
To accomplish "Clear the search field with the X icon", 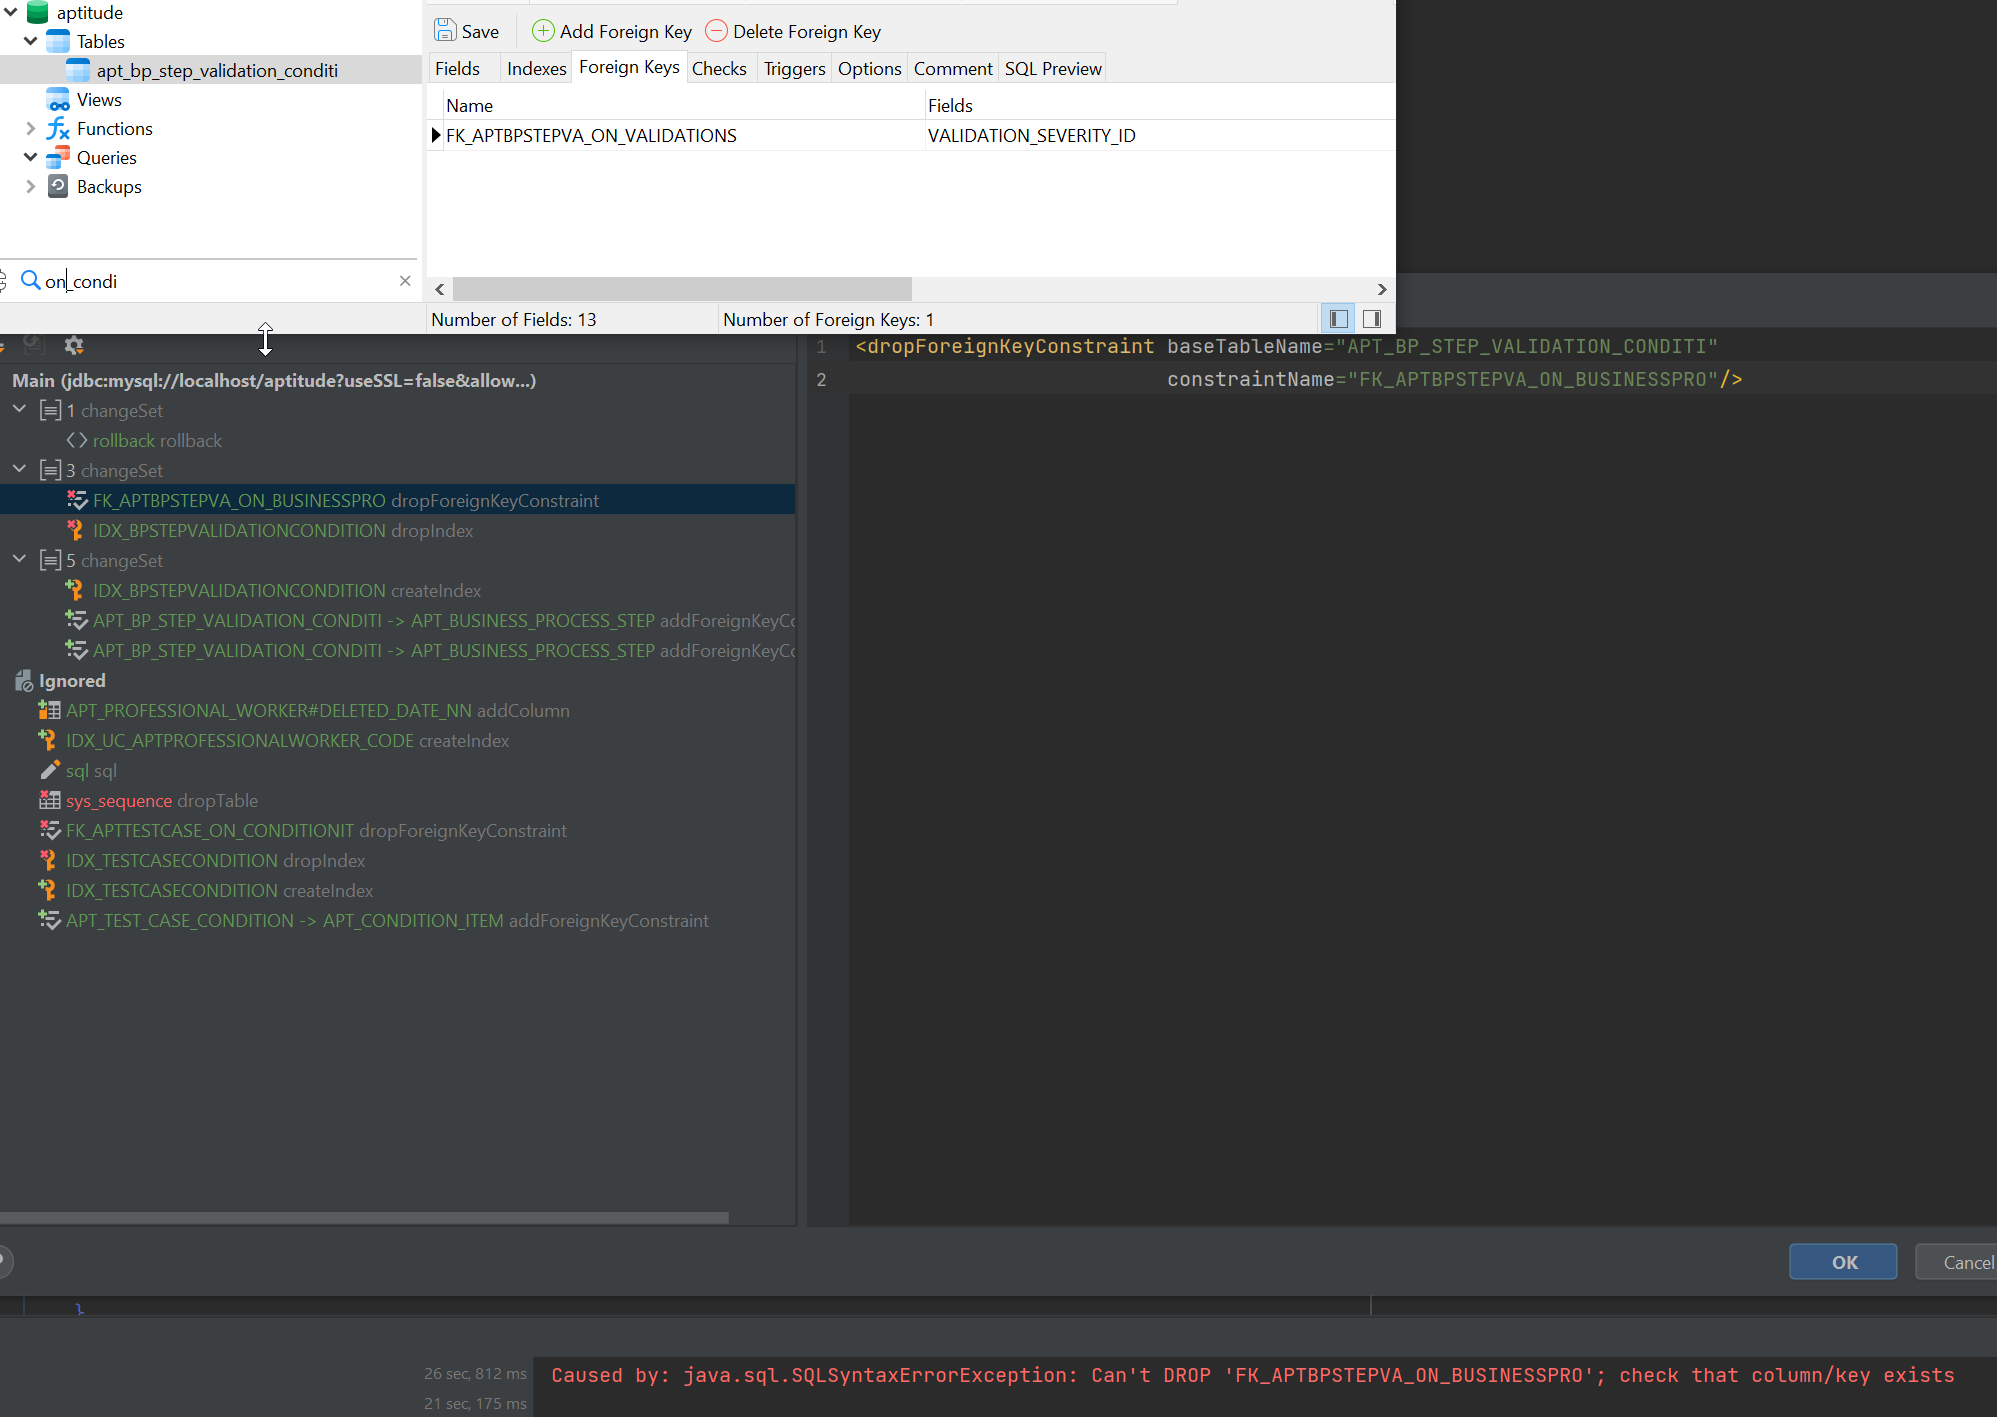I will (x=405, y=281).
